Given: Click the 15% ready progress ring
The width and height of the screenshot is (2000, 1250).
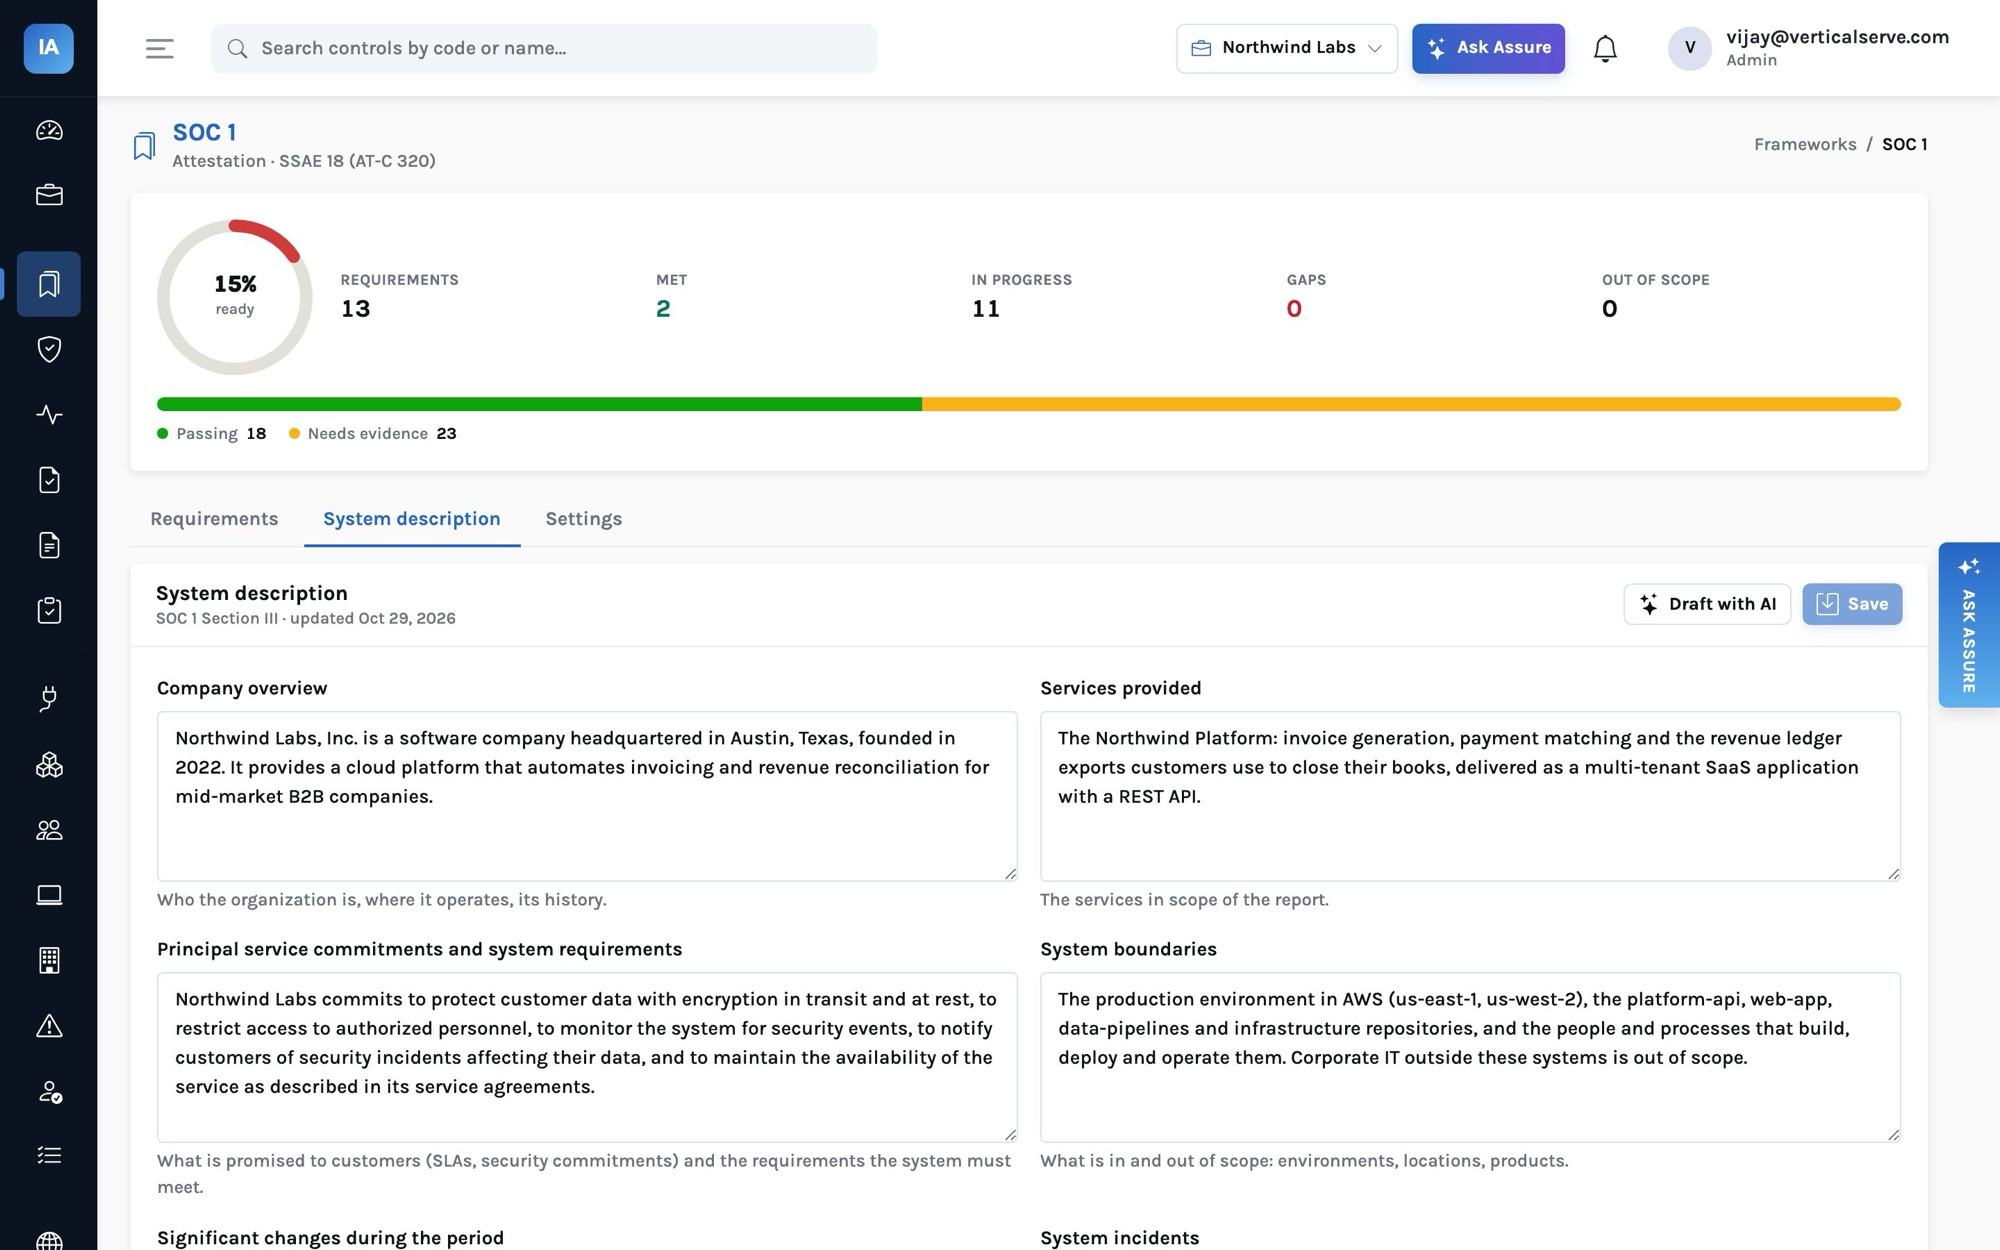Looking at the screenshot, I should [235, 297].
